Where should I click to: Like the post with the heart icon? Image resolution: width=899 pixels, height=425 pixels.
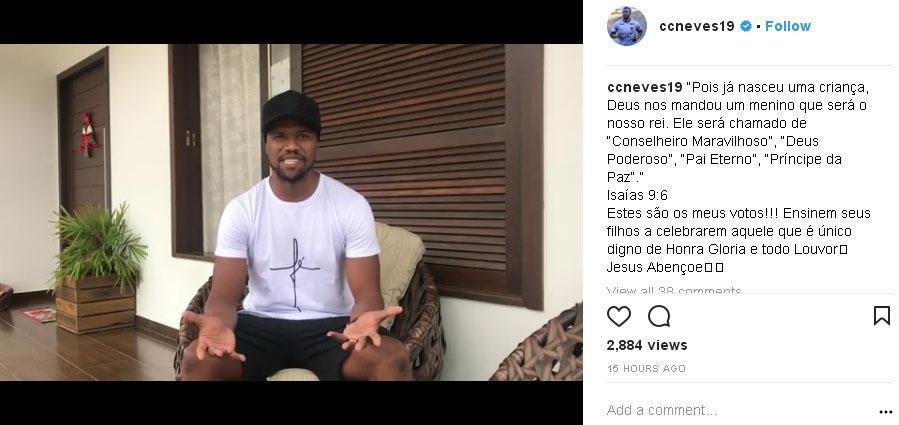pyautogui.click(x=618, y=316)
